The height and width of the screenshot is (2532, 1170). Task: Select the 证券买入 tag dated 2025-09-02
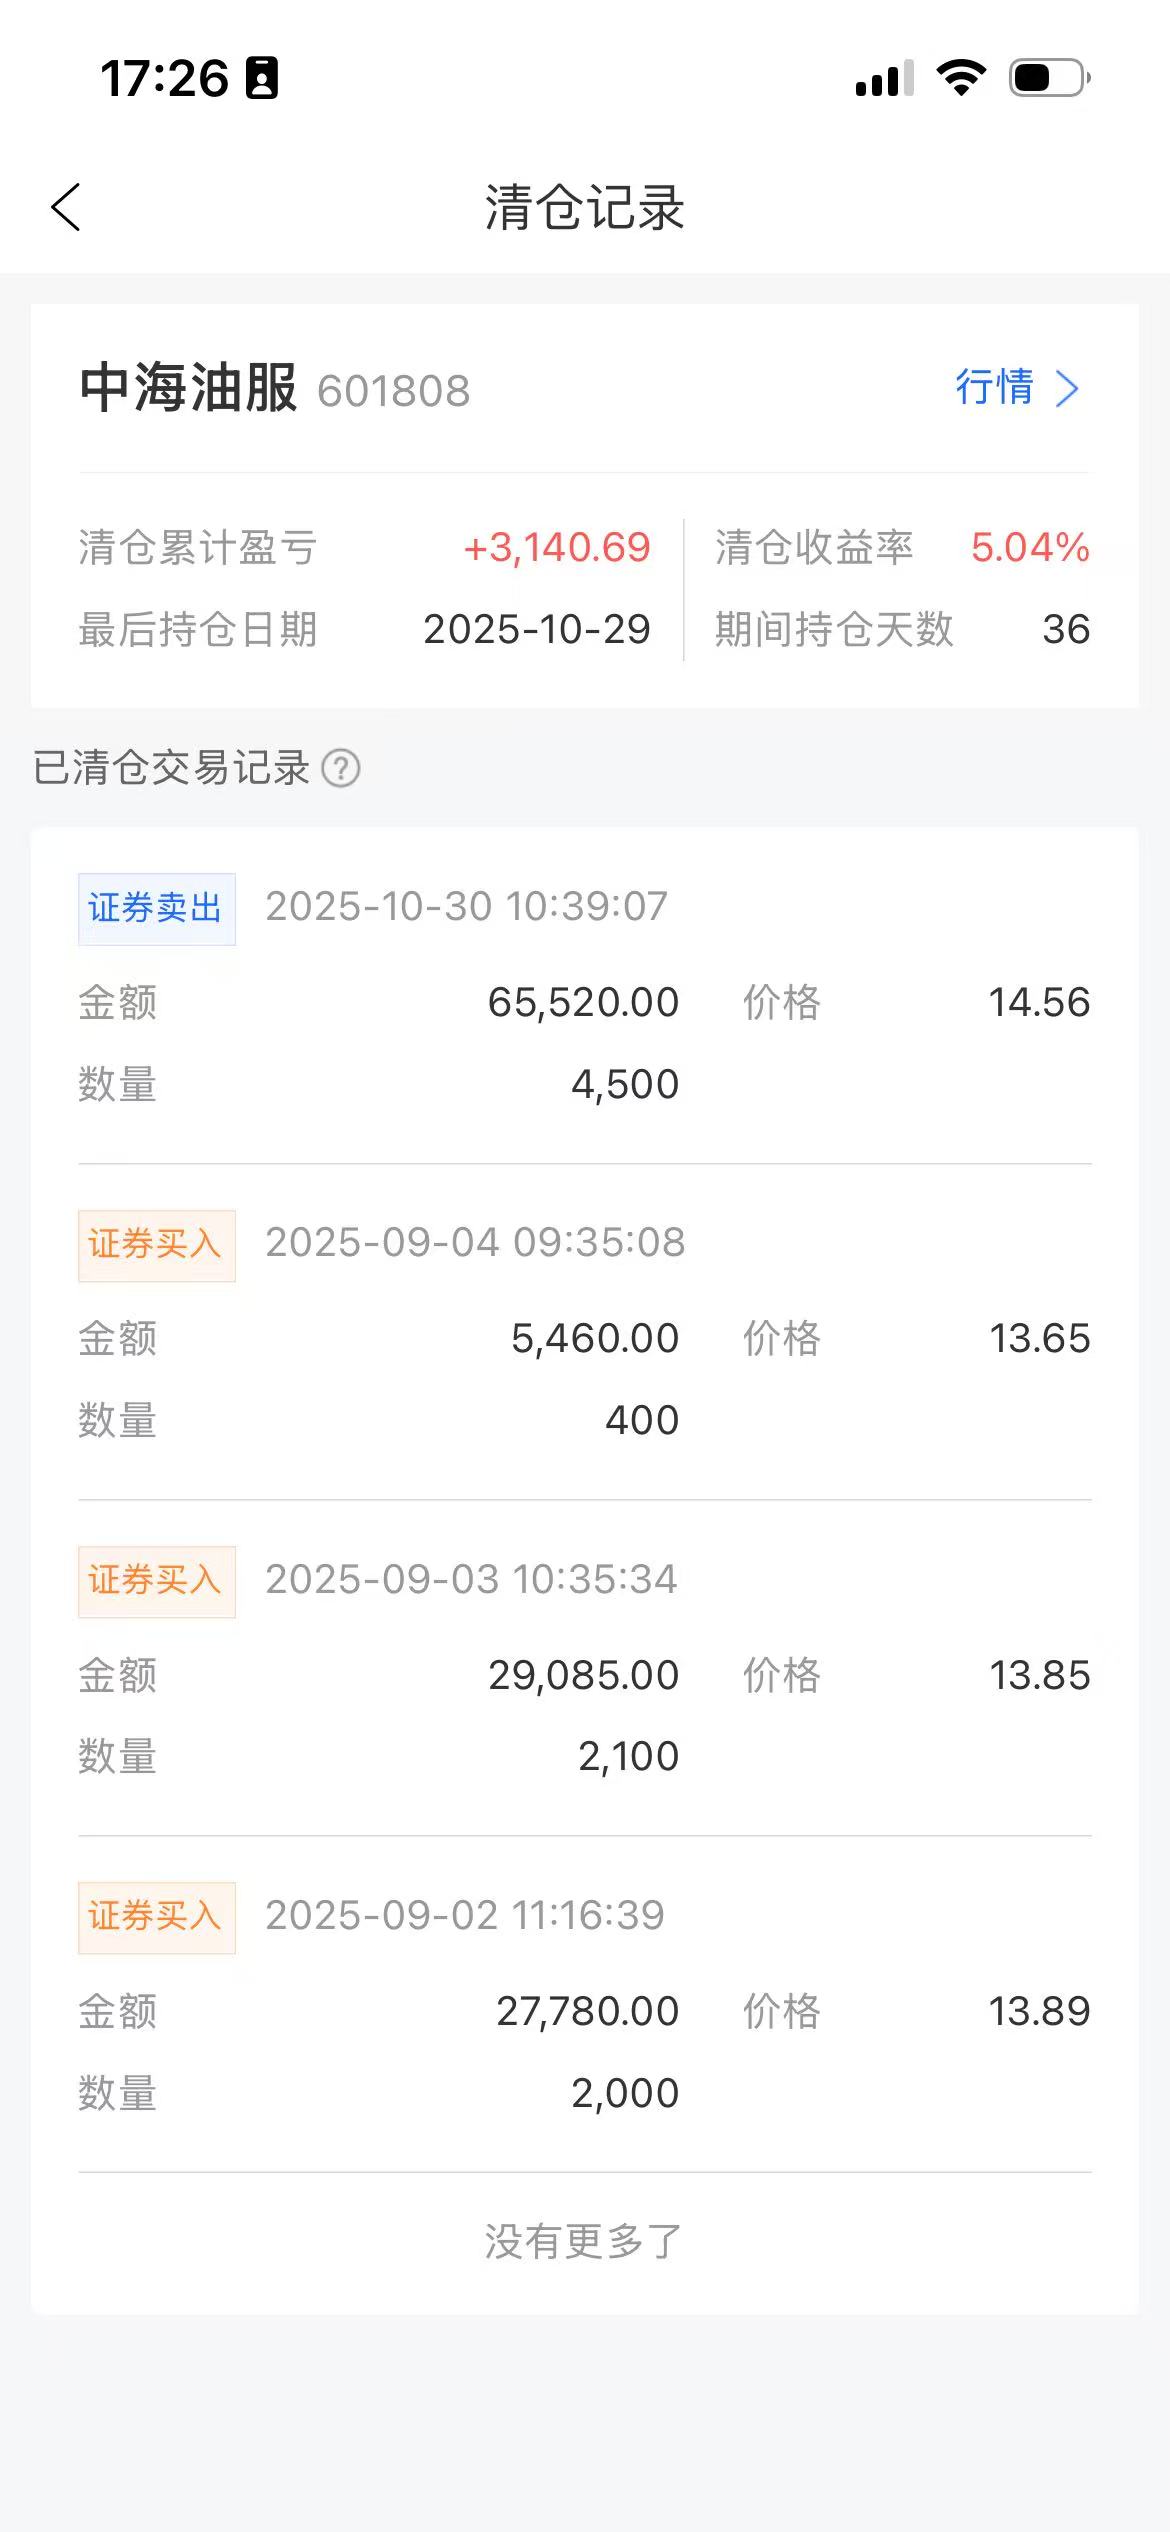coord(156,1917)
